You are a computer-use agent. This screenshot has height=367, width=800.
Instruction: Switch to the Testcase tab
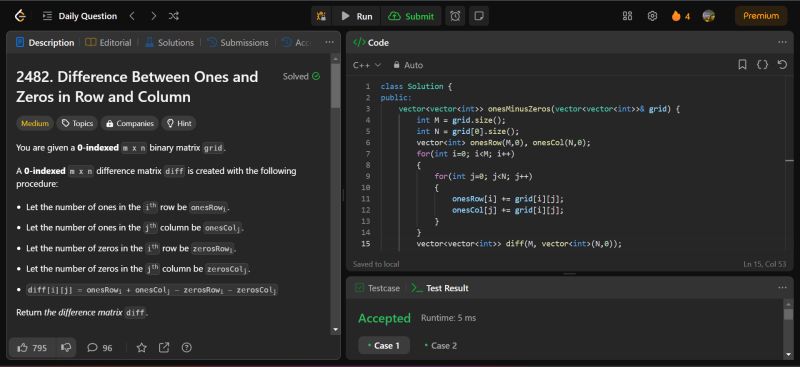click(x=377, y=288)
